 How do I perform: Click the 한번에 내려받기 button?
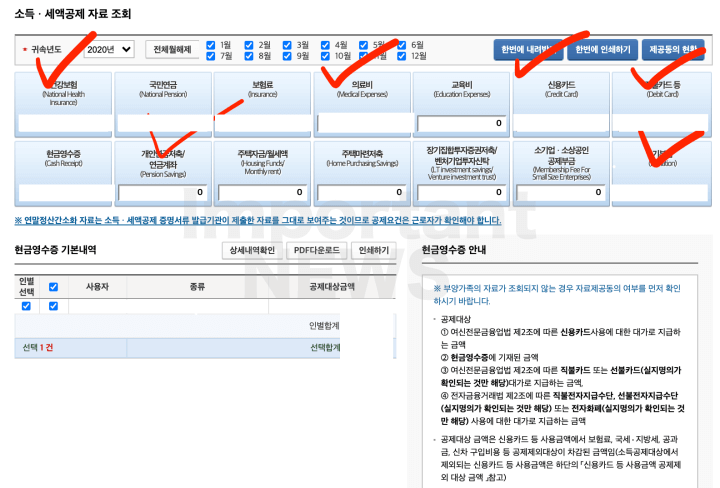529,50
